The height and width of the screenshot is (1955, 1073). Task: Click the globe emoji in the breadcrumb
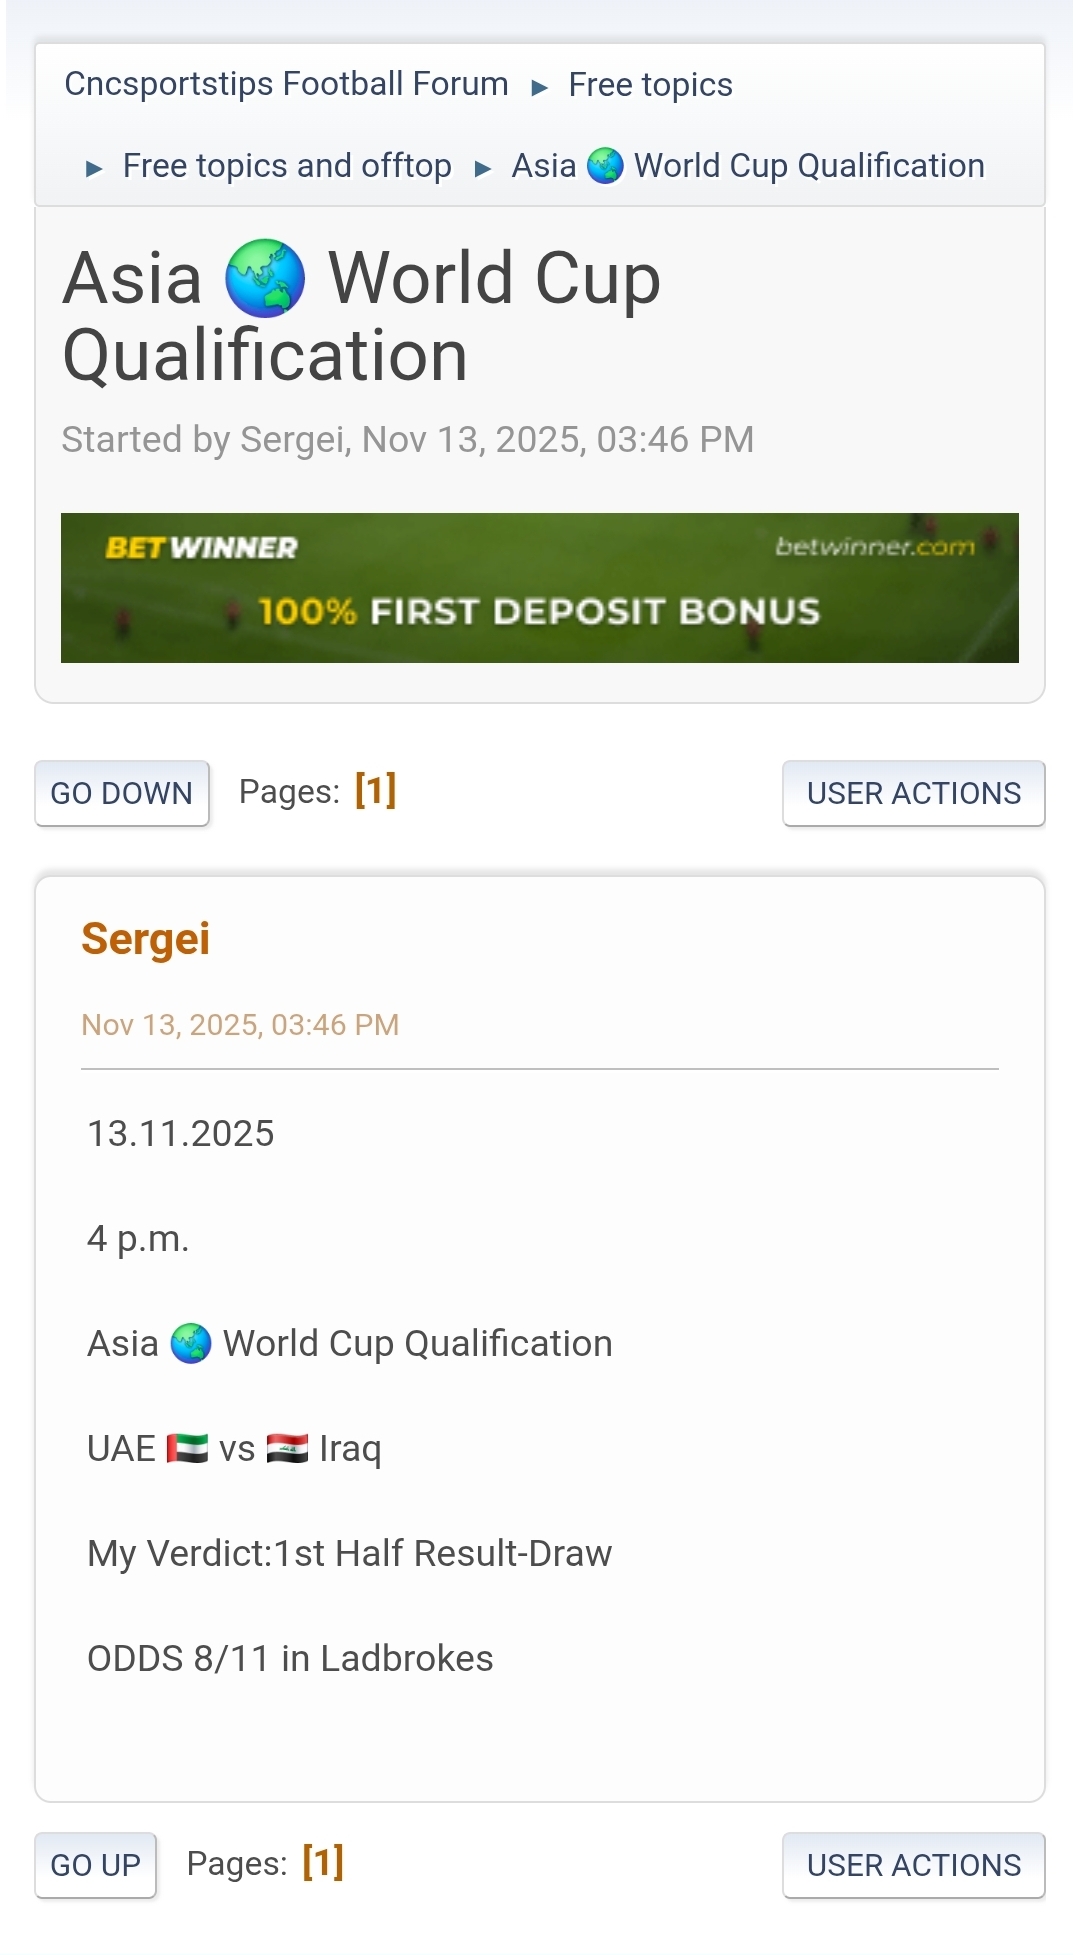(x=605, y=166)
